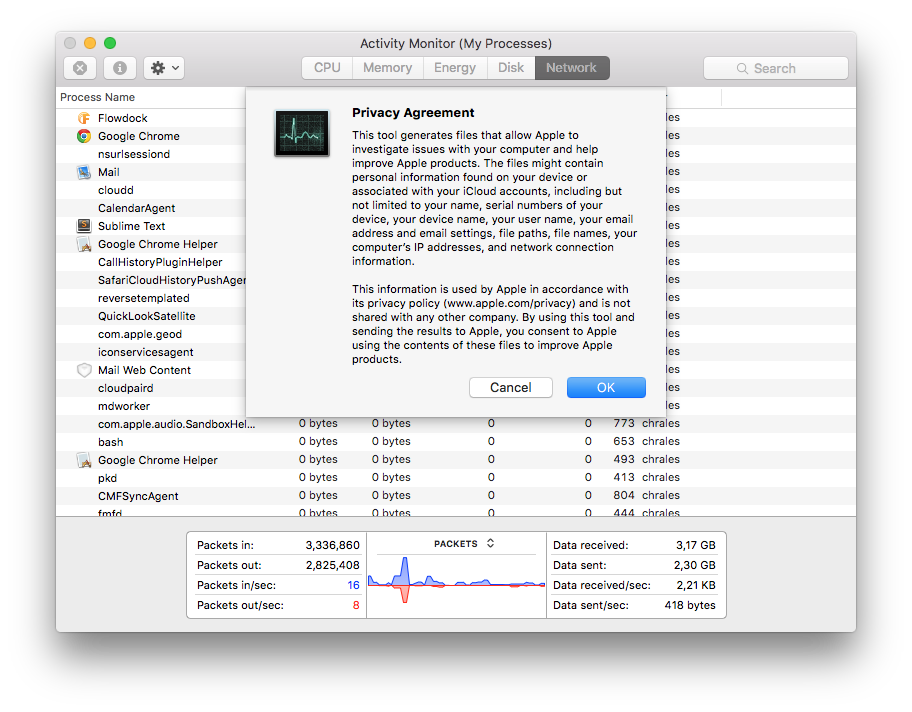The width and height of the screenshot is (912, 712).
Task: Click the Google Chrome icon in process list
Action: [x=84, y=136]
